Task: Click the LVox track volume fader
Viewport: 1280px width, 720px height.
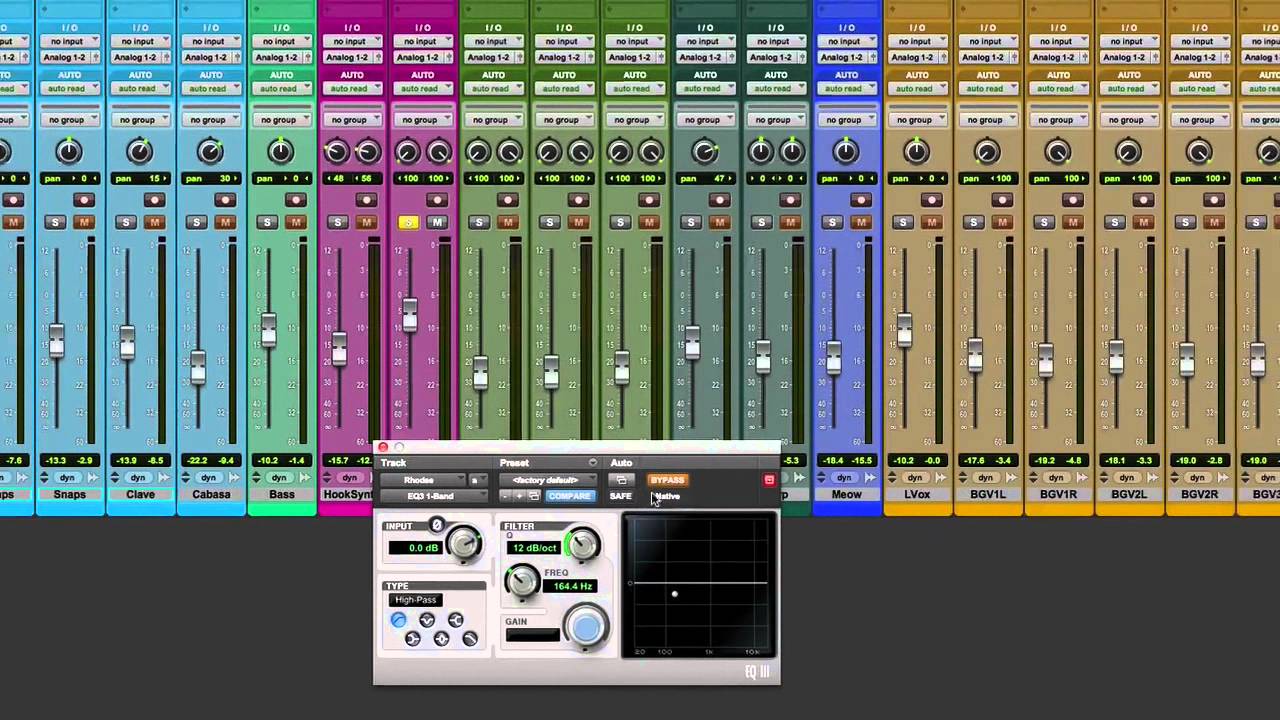Action: [904, 330]
